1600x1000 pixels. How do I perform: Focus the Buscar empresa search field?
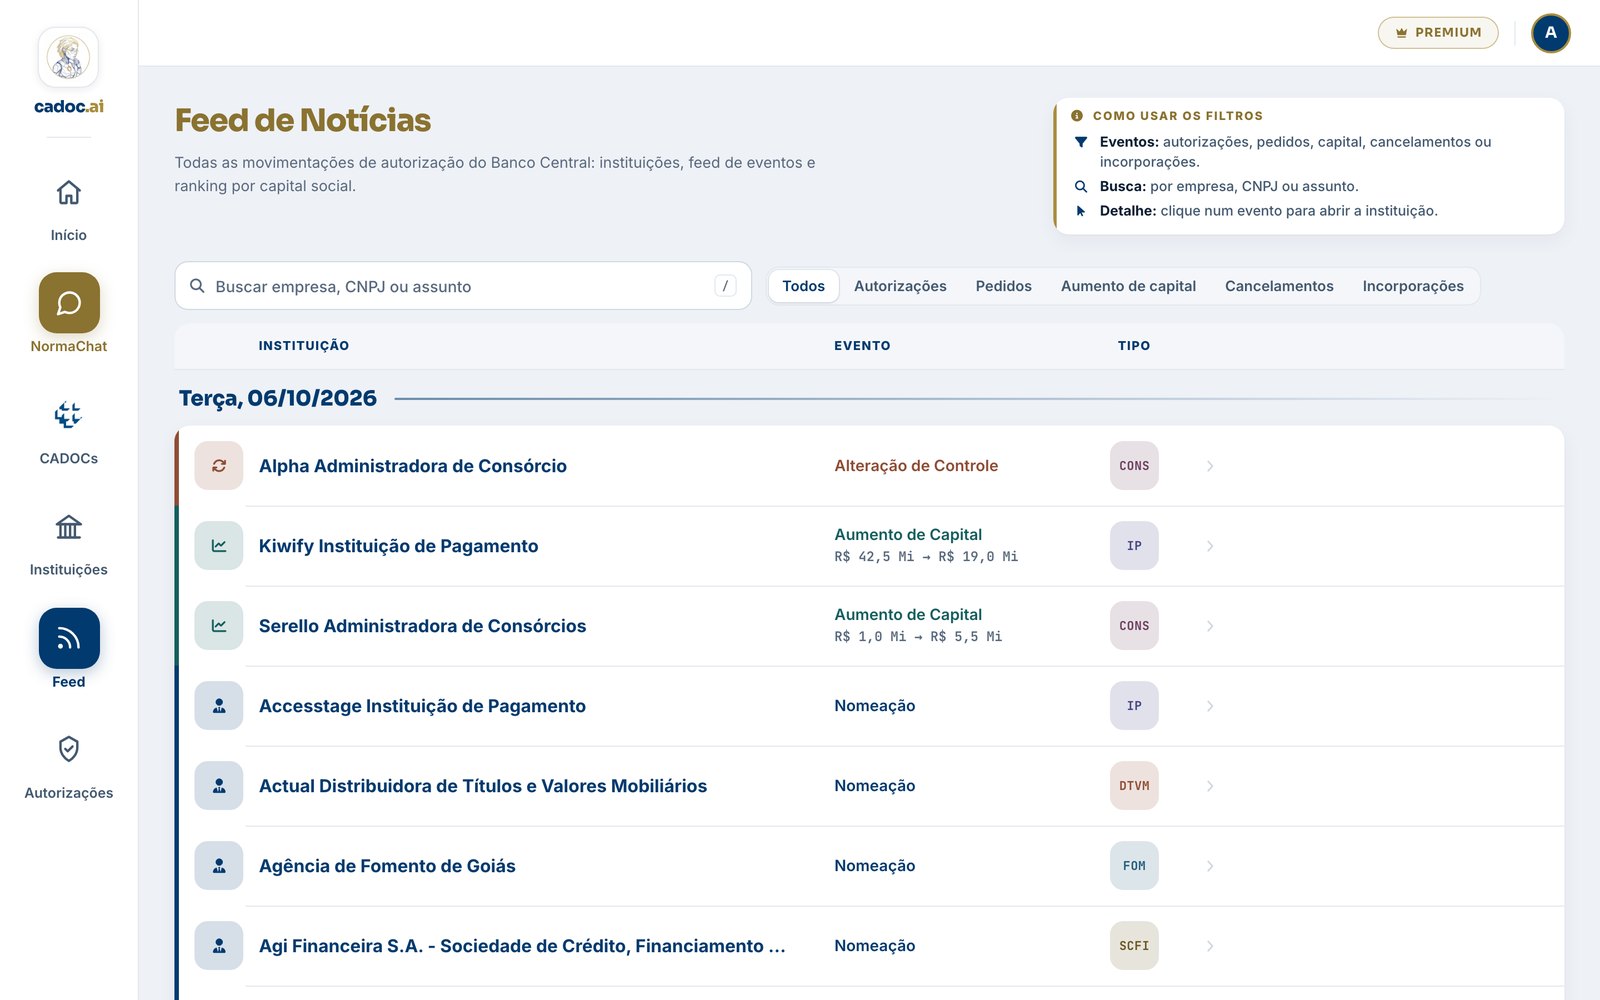click(463, 286)
